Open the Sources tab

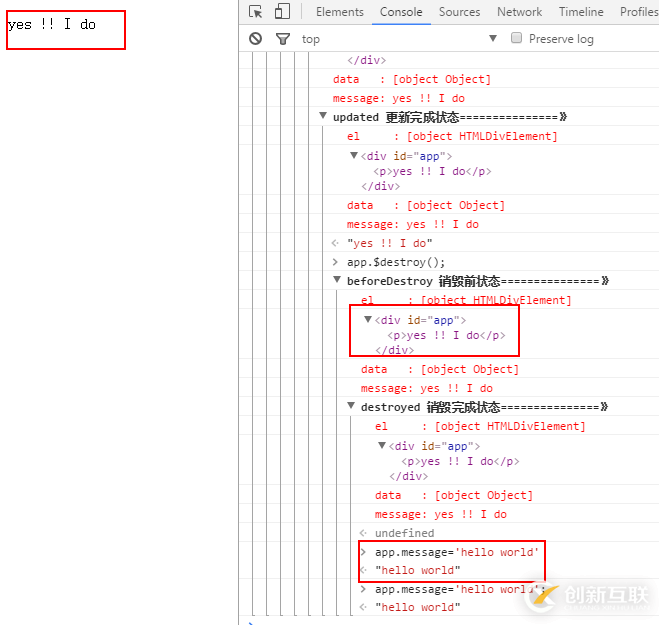[x=459, y=12]
